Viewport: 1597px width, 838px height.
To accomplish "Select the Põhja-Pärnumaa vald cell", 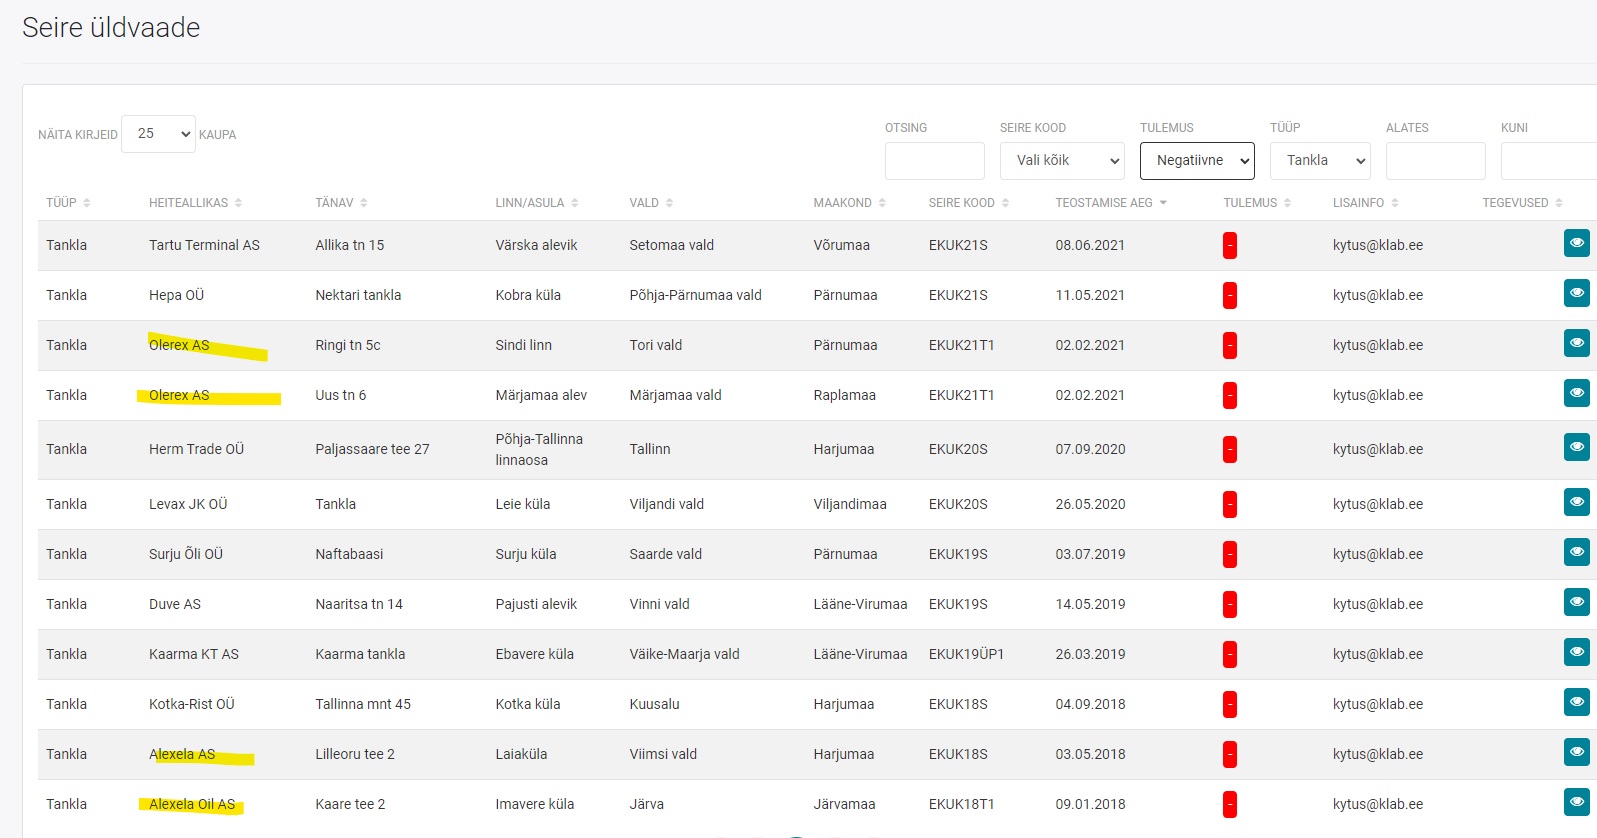I will (x=695, y=295).
